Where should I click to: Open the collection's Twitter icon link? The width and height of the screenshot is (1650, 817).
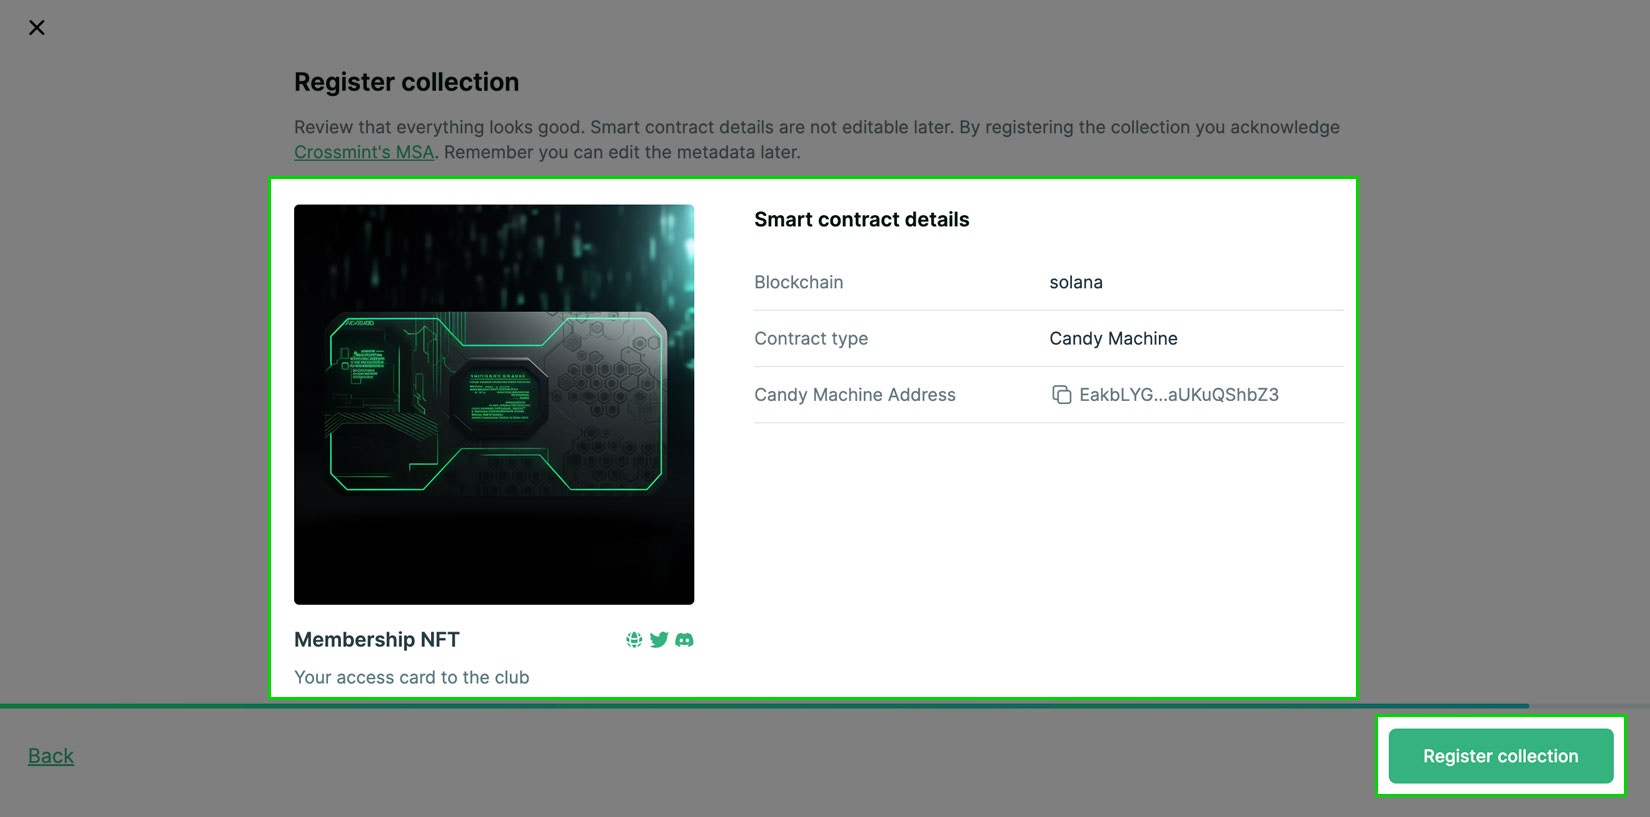pyautogui.click(x=659, y=640)
